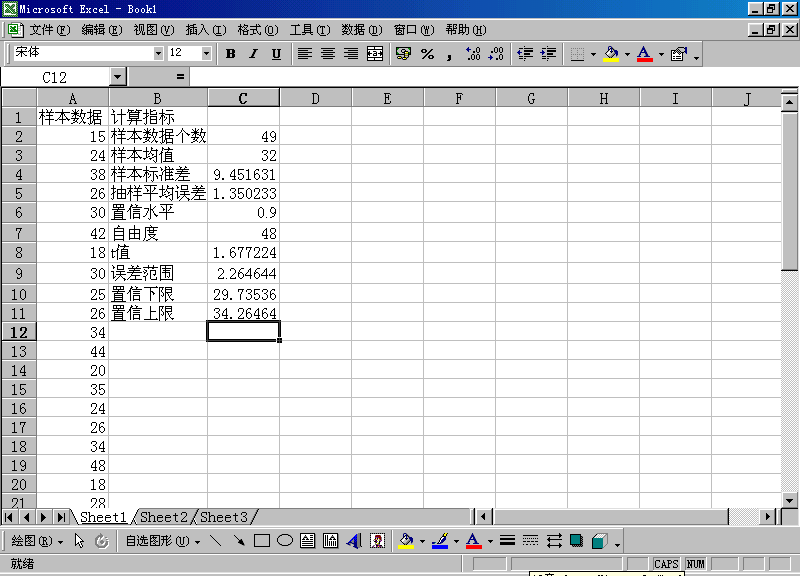Screen dimensions: 800x576
Task: Open the 格式 (Format) menu
Action: (257, 30)
